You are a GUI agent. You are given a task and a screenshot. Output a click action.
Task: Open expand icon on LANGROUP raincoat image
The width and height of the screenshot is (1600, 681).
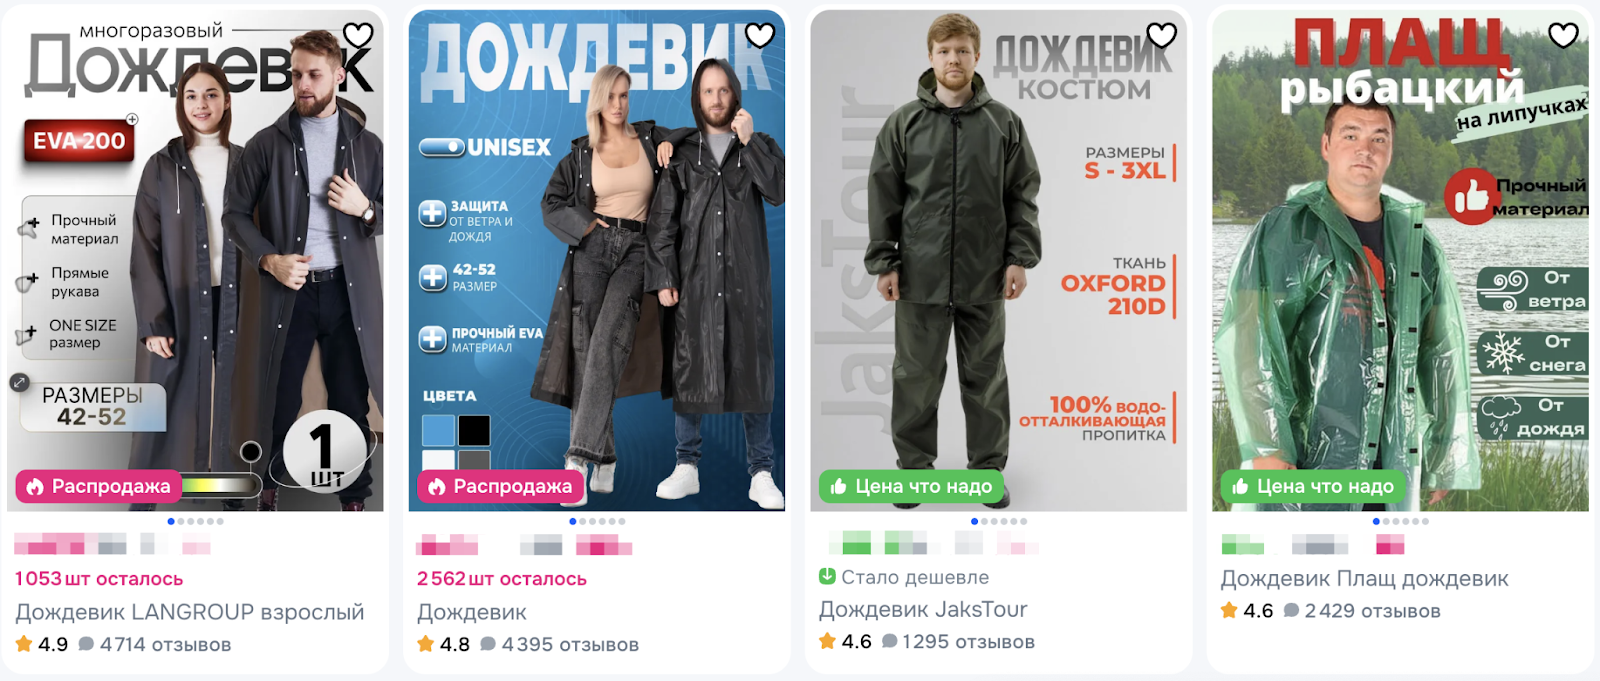coord(19,382)
